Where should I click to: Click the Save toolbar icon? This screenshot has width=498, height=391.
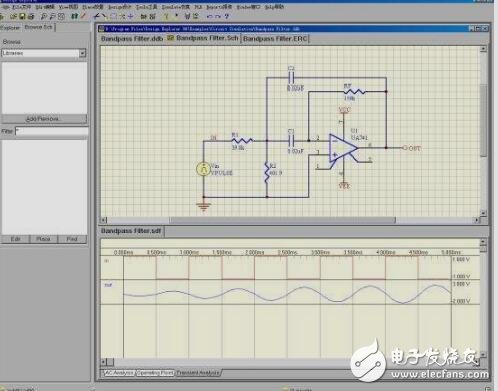point(22,16)
